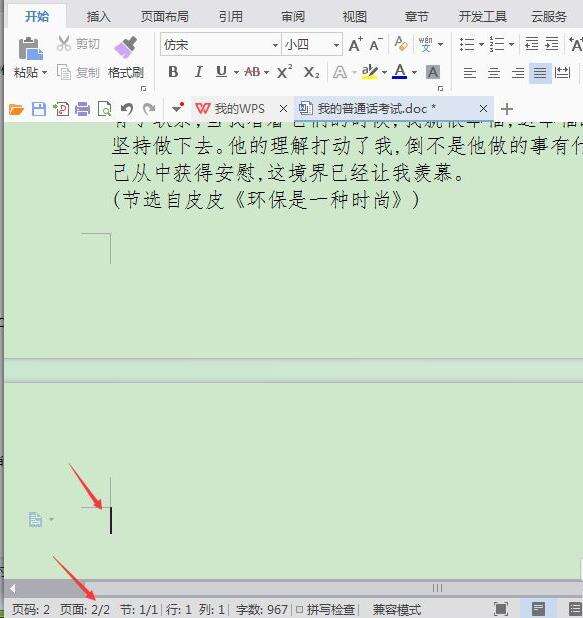This screenshot has width=583, height=618.
Task: Export to PDF icon in quick toolbar
Action: [61, 109]
